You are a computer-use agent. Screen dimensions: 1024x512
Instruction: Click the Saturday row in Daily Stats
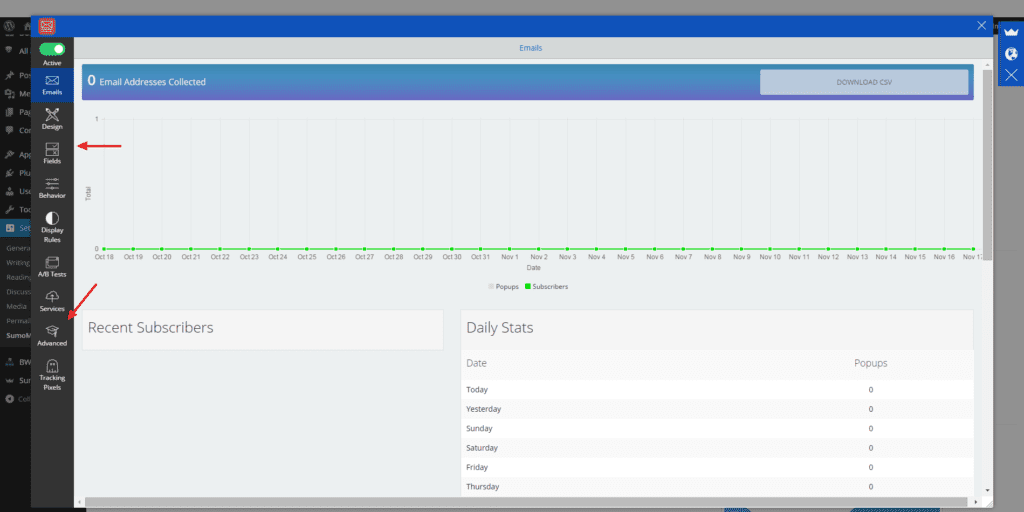point(717,448)
